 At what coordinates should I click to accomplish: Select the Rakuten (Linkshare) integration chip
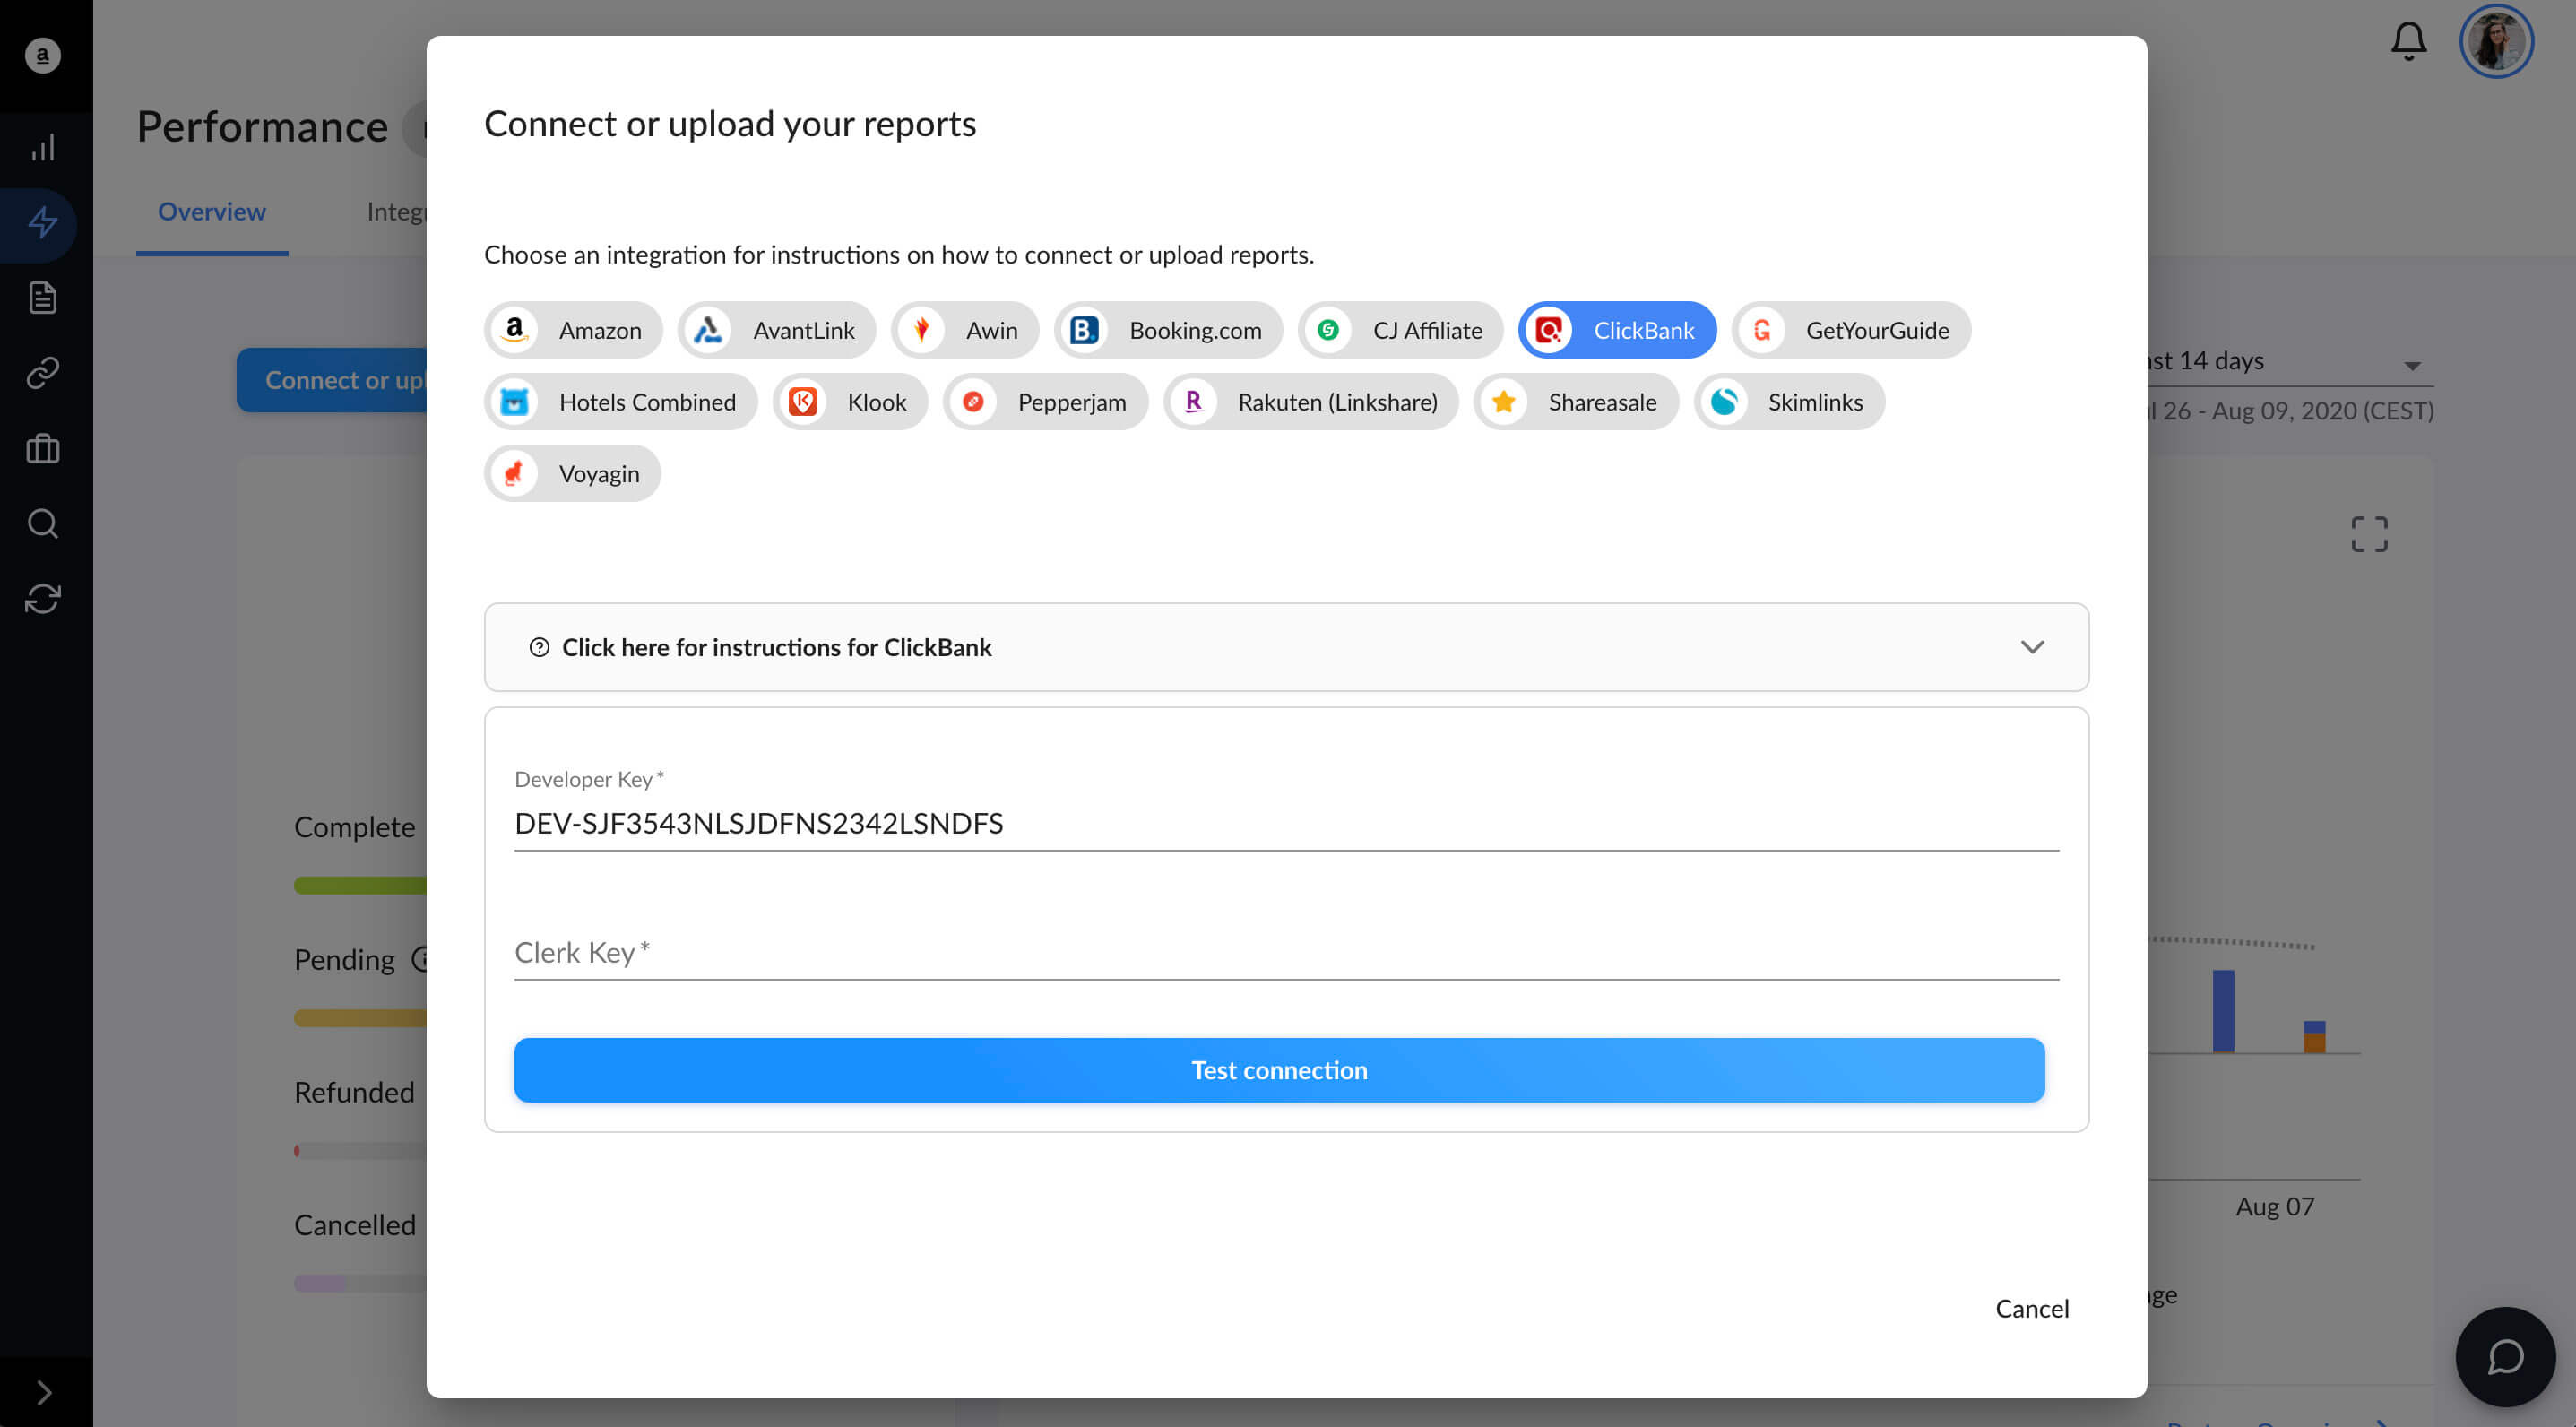(x=1311, y=402)
